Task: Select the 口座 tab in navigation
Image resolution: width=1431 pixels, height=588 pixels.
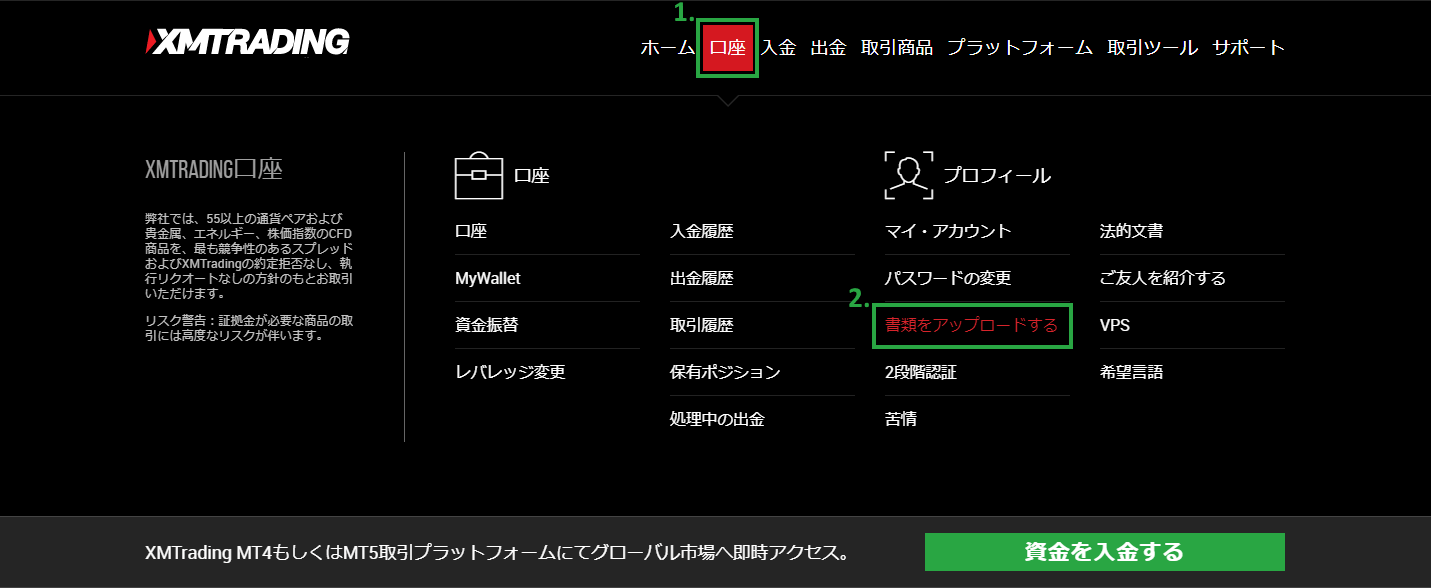Action: tap(727, 47)
